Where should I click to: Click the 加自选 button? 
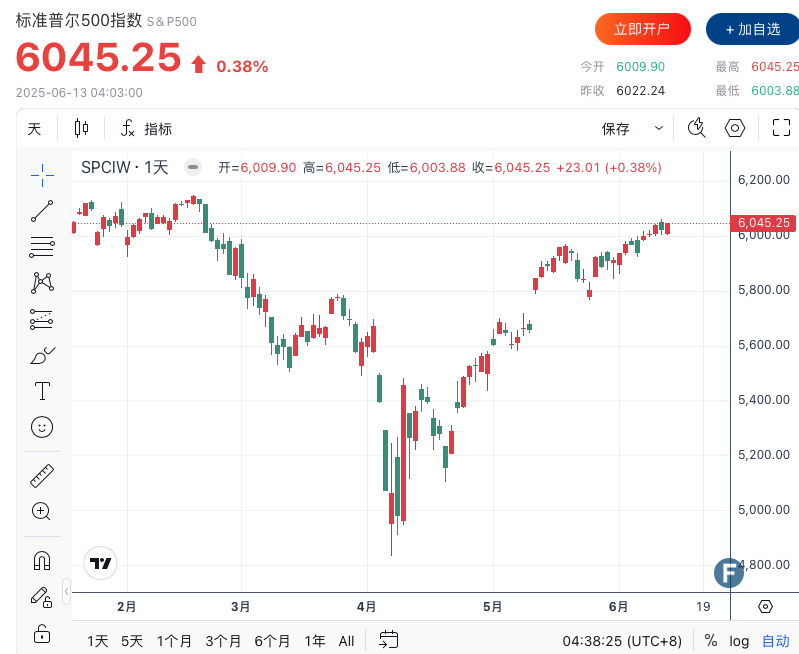click(752, 29)
